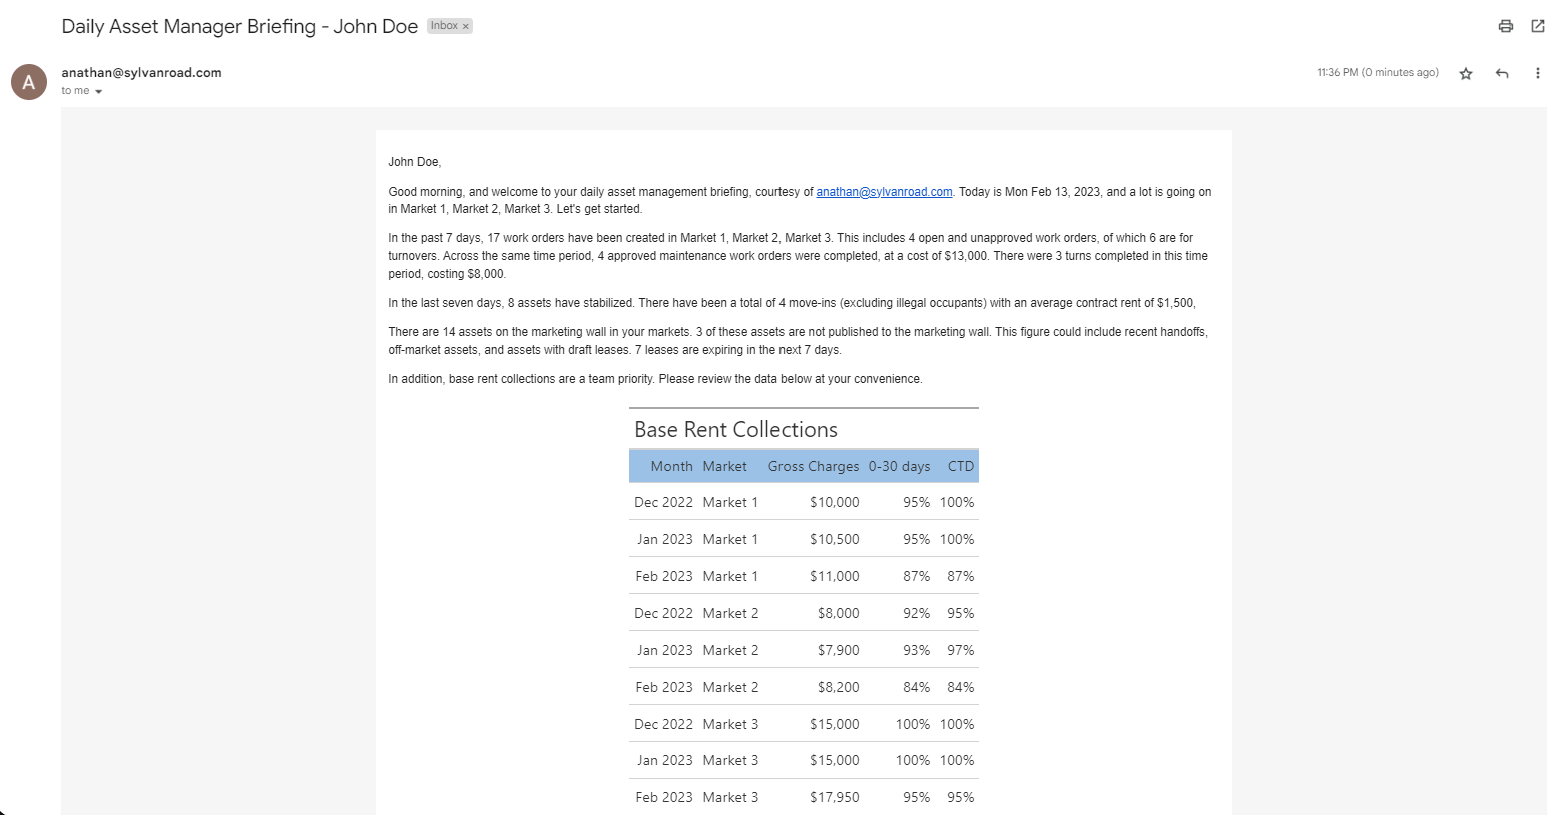Click Market 3 in the Dec 2022 row
1555x815 pixels.
(730, 724)
